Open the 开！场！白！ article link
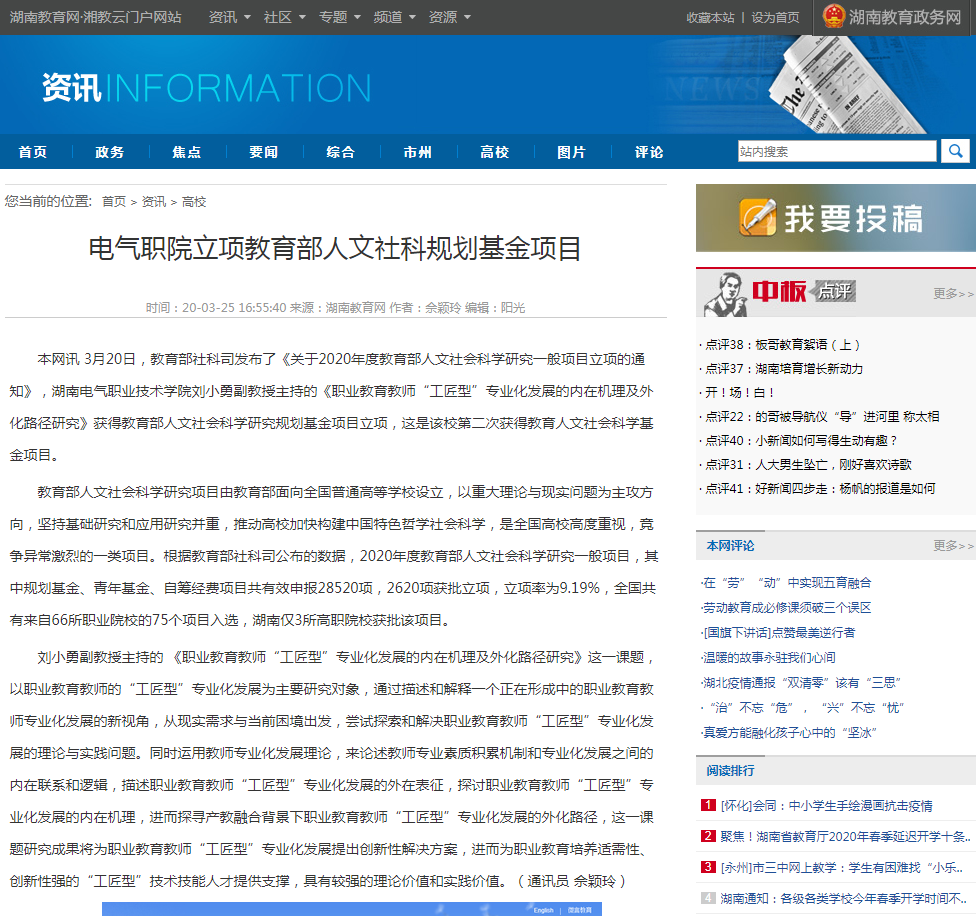Image resolution: width=976 pixels, height=916 pixels. 739,393
